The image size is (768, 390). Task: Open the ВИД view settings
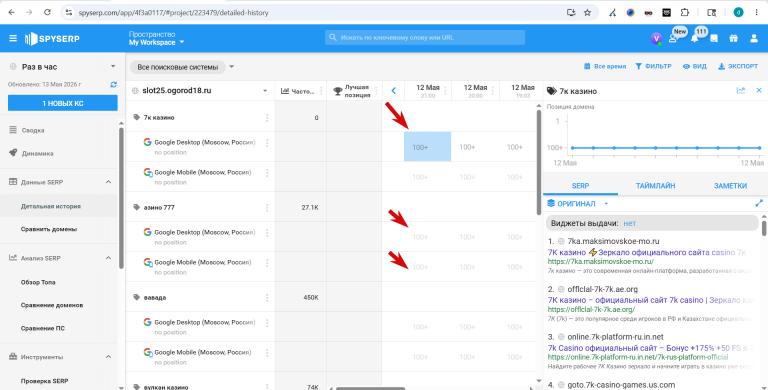(695, 66)
